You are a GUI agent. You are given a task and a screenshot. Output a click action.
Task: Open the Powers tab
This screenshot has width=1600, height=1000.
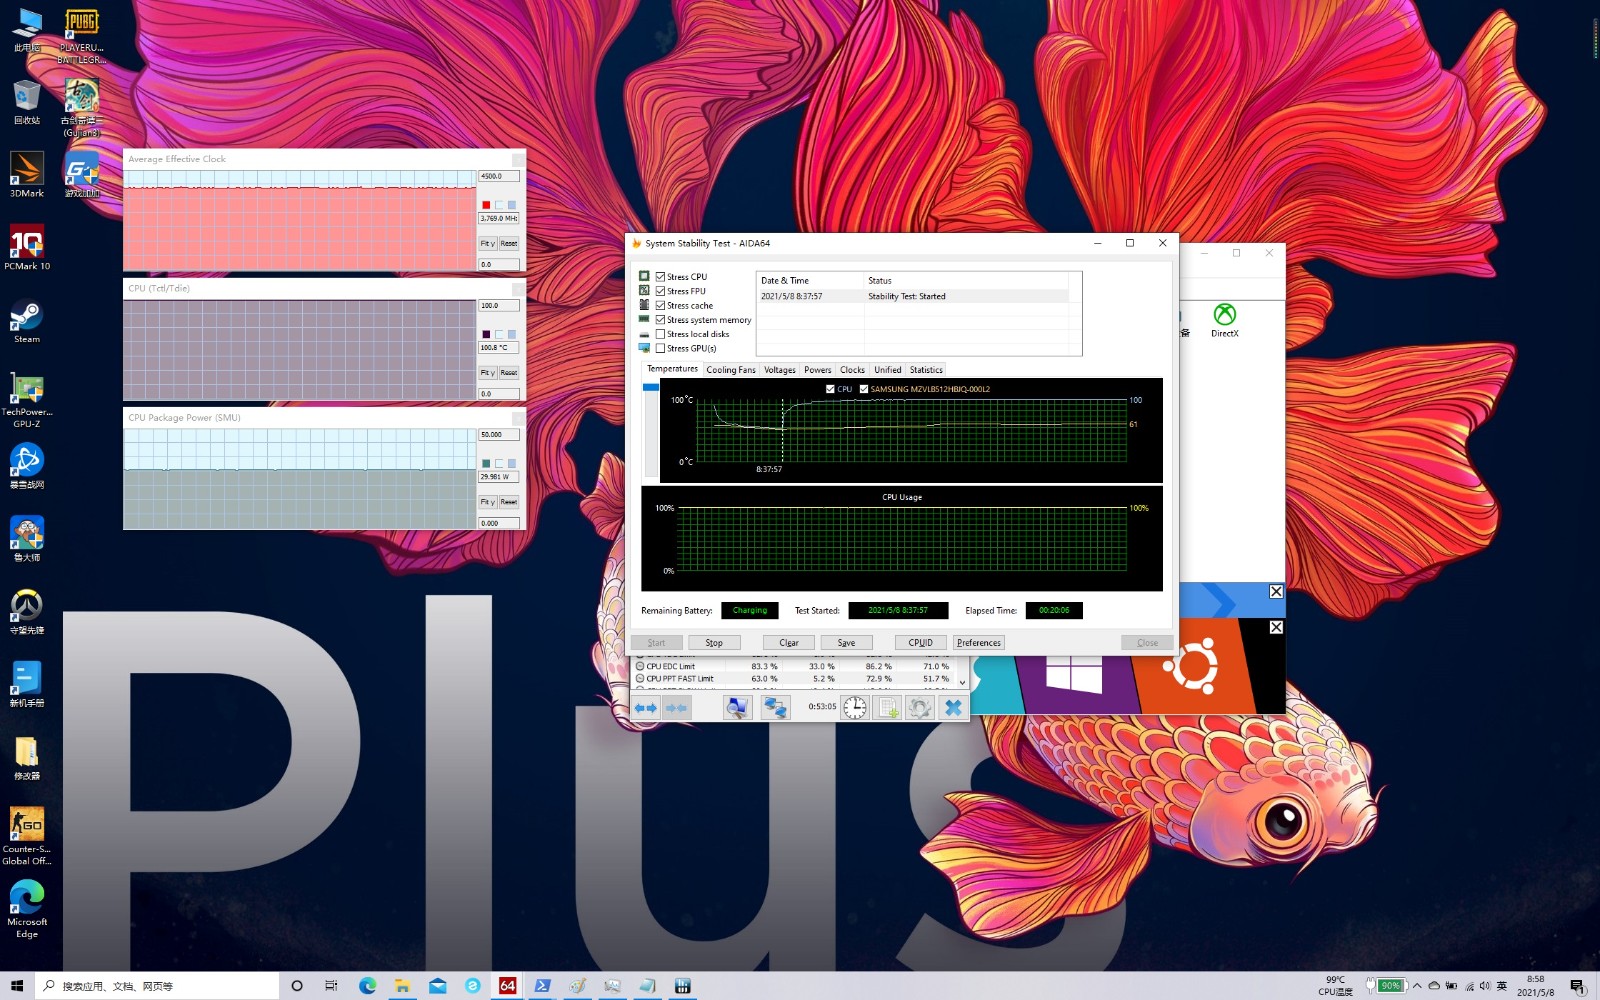(x=818, y=370)
